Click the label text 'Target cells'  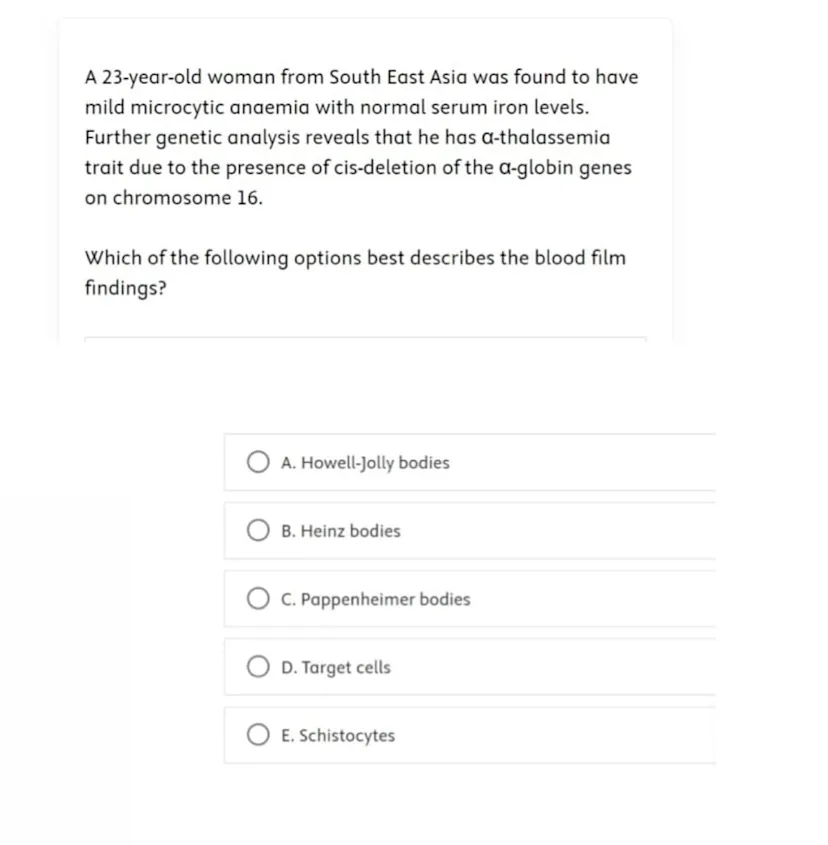(337, 667)
